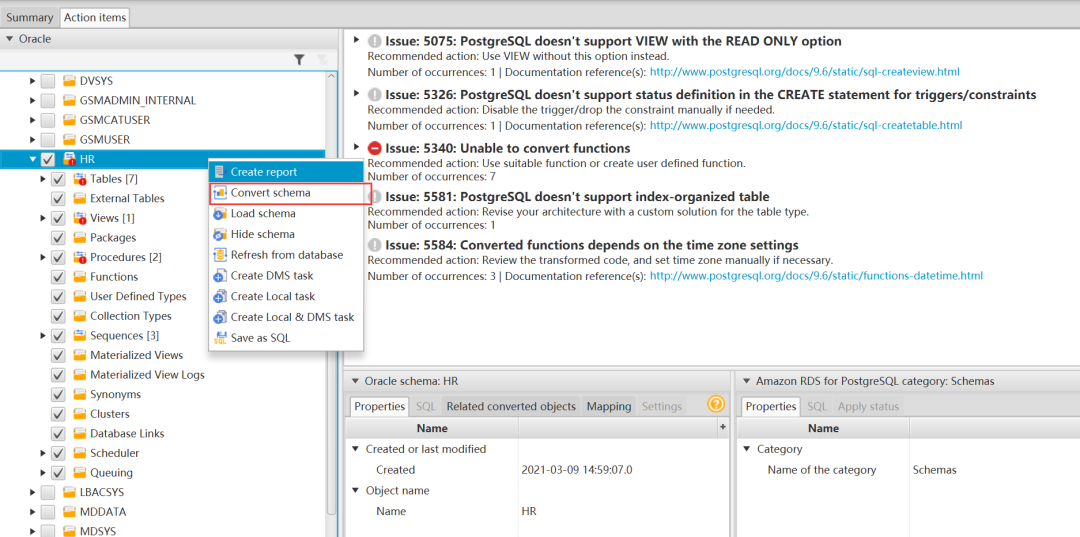
Task: Click the Sequences [3] folder icon
Action: [79, 336]
